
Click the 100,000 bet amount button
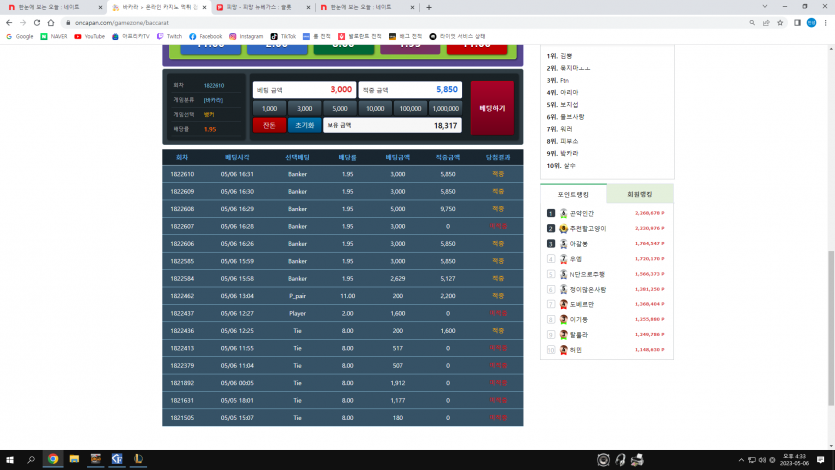click(x=410, y=109)
